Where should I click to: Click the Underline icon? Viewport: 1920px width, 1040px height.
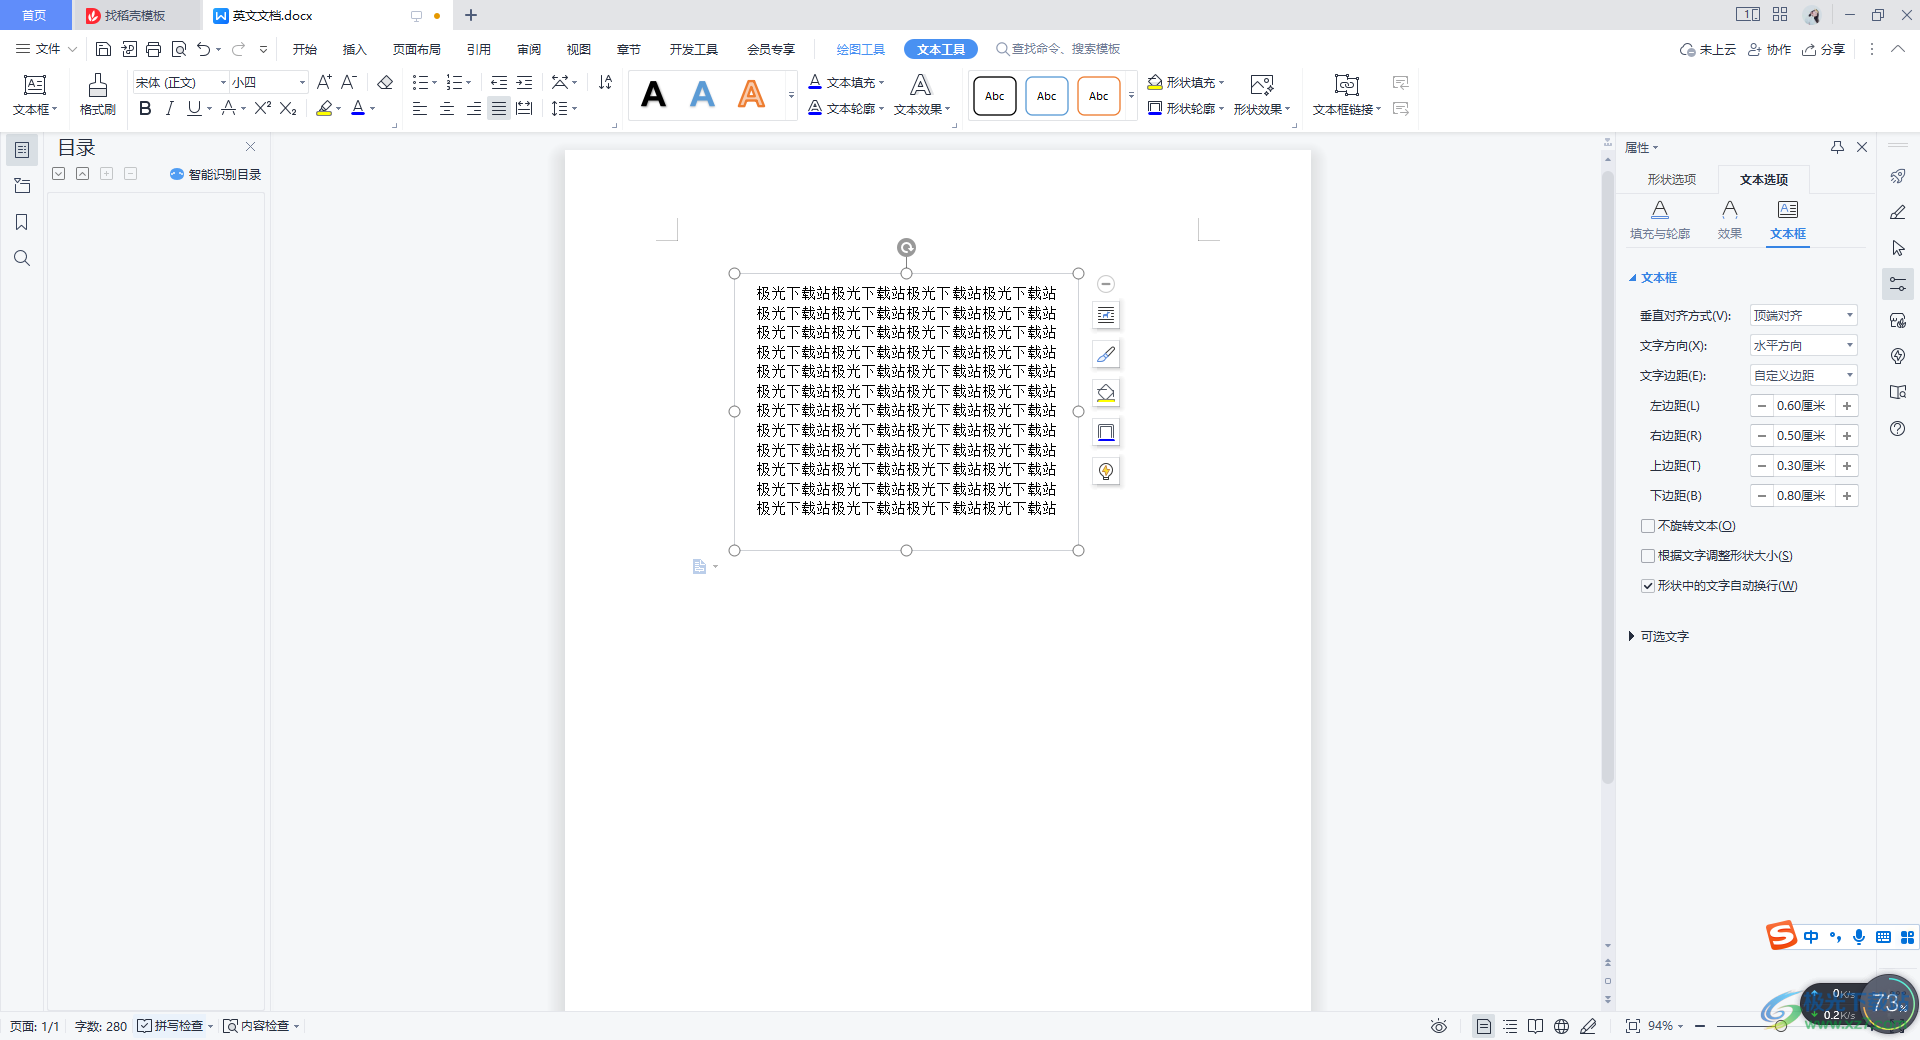click(x=194, y=108)
